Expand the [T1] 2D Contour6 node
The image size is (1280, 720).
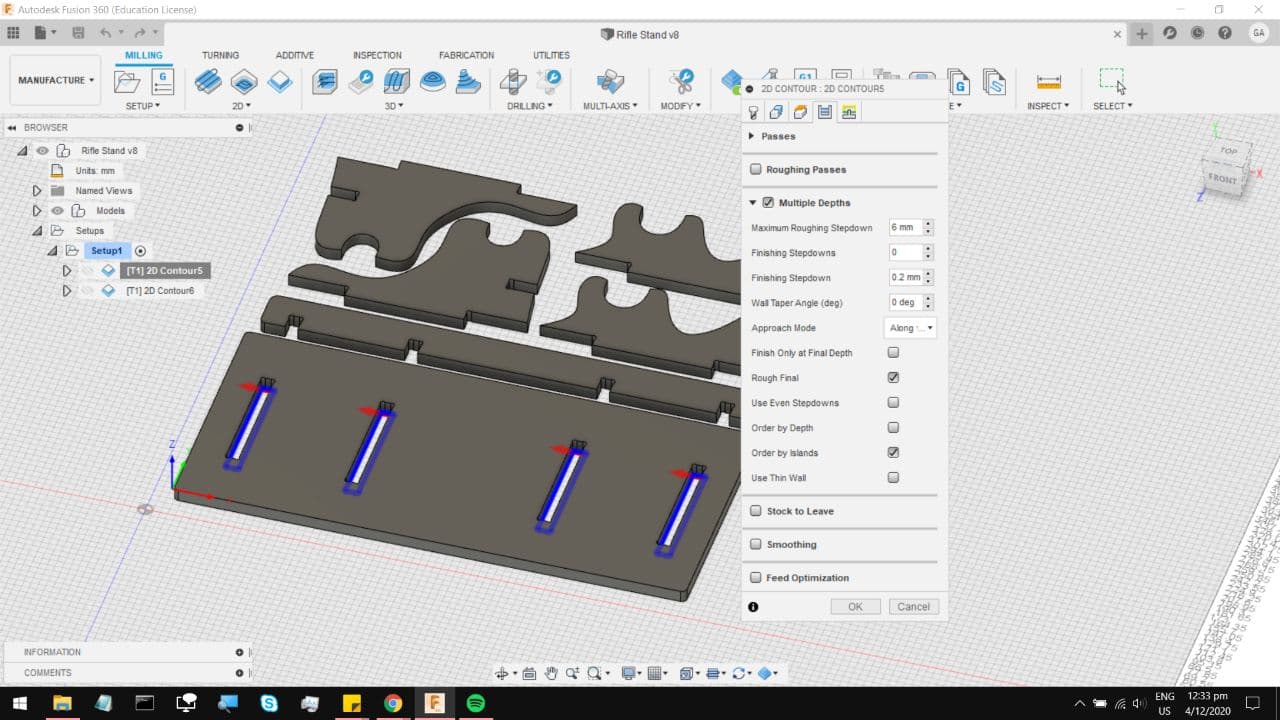pyautogui.click(x=67, y=291)
